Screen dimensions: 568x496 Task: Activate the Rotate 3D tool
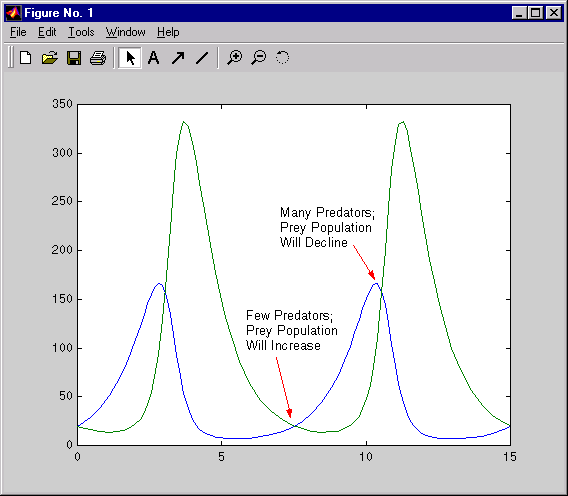click(x=283, y=58)
